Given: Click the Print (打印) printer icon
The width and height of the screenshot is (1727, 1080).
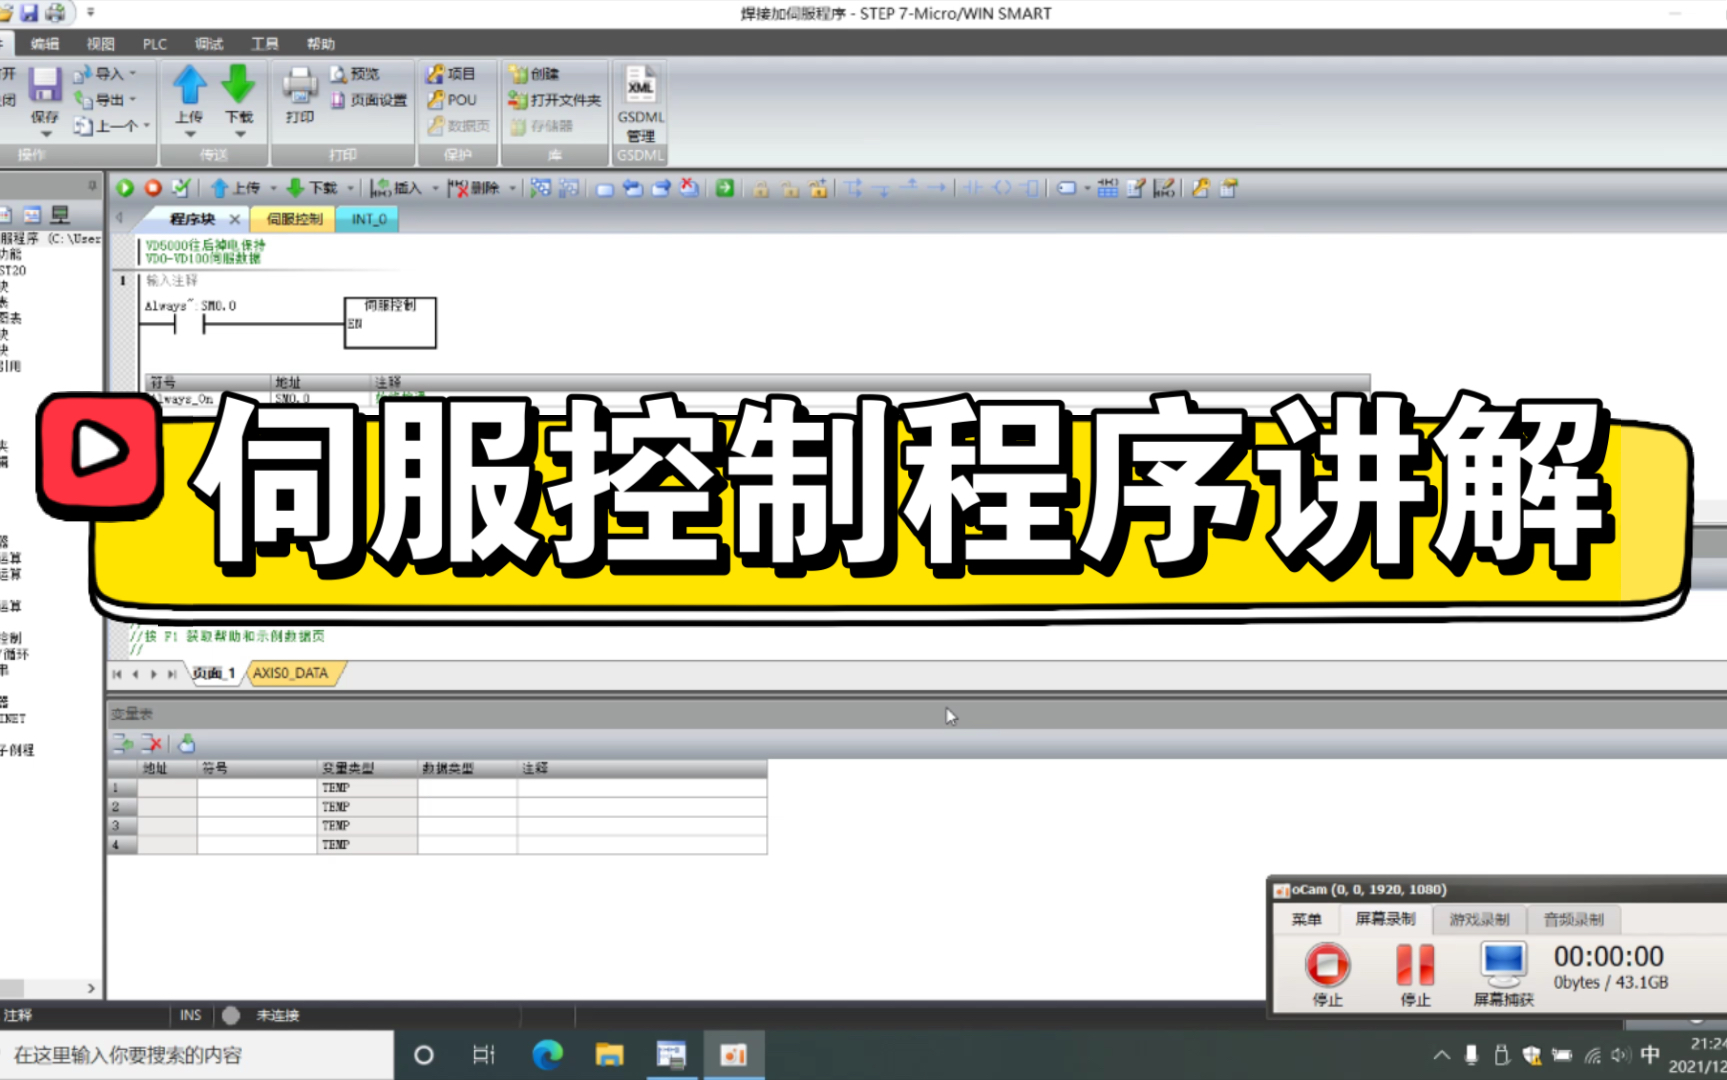Looking at the screenshot, I should pyautogui.click(x=299, y=86).
